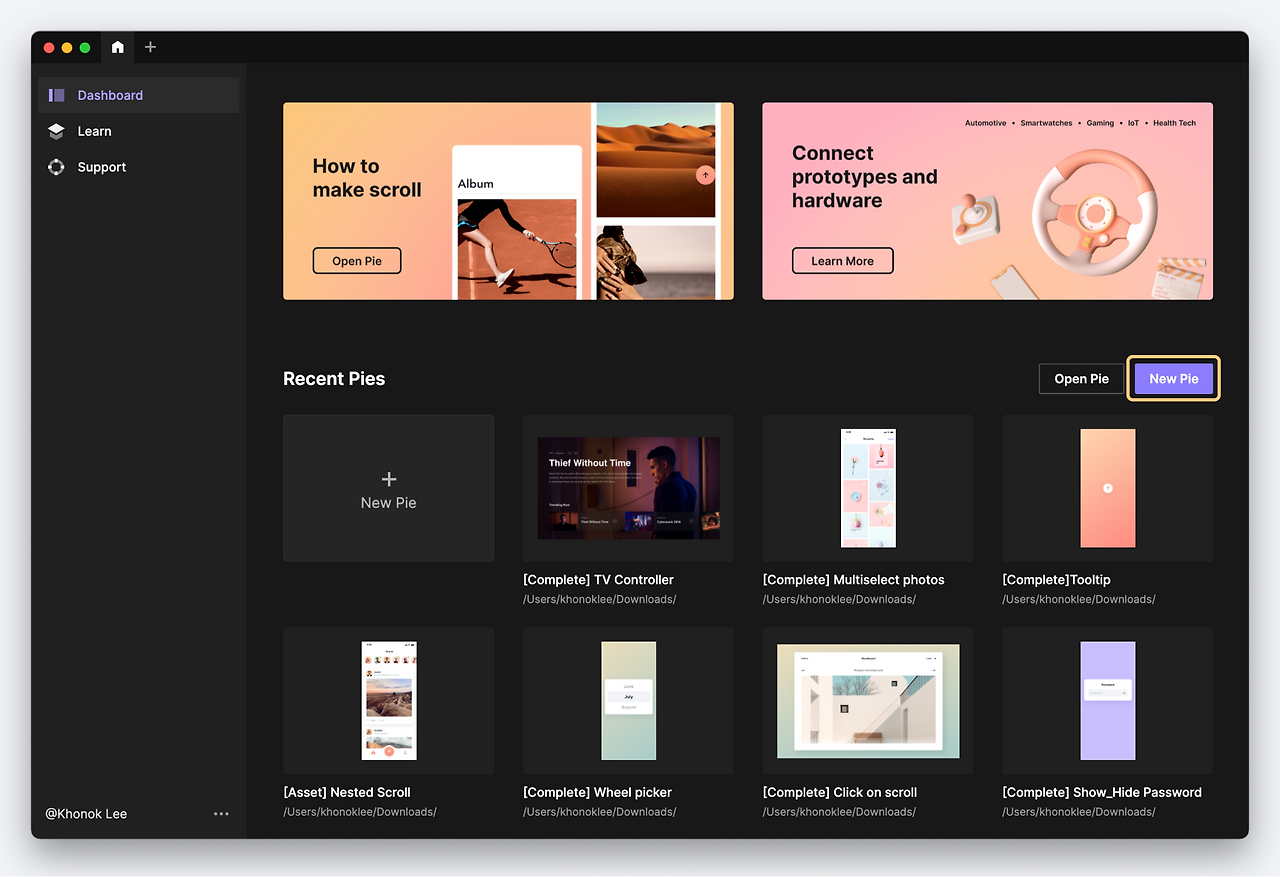Click the @Khonok Lee account name
Screen dimensions: 1280x877
tap(86, 814)
